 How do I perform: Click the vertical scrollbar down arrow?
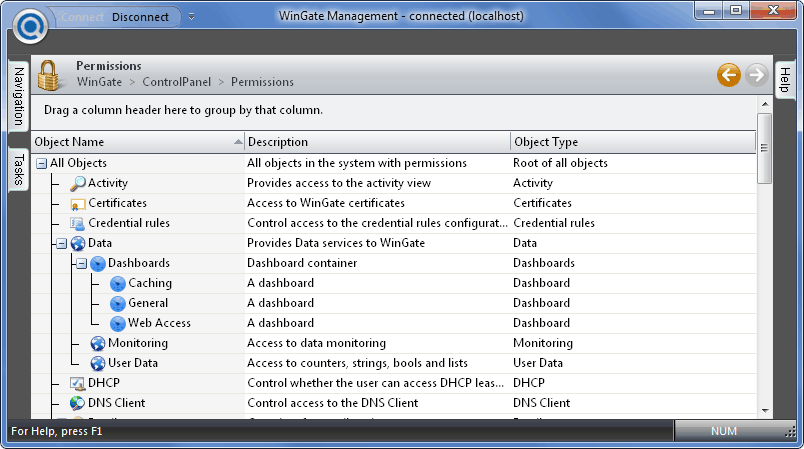765,411
